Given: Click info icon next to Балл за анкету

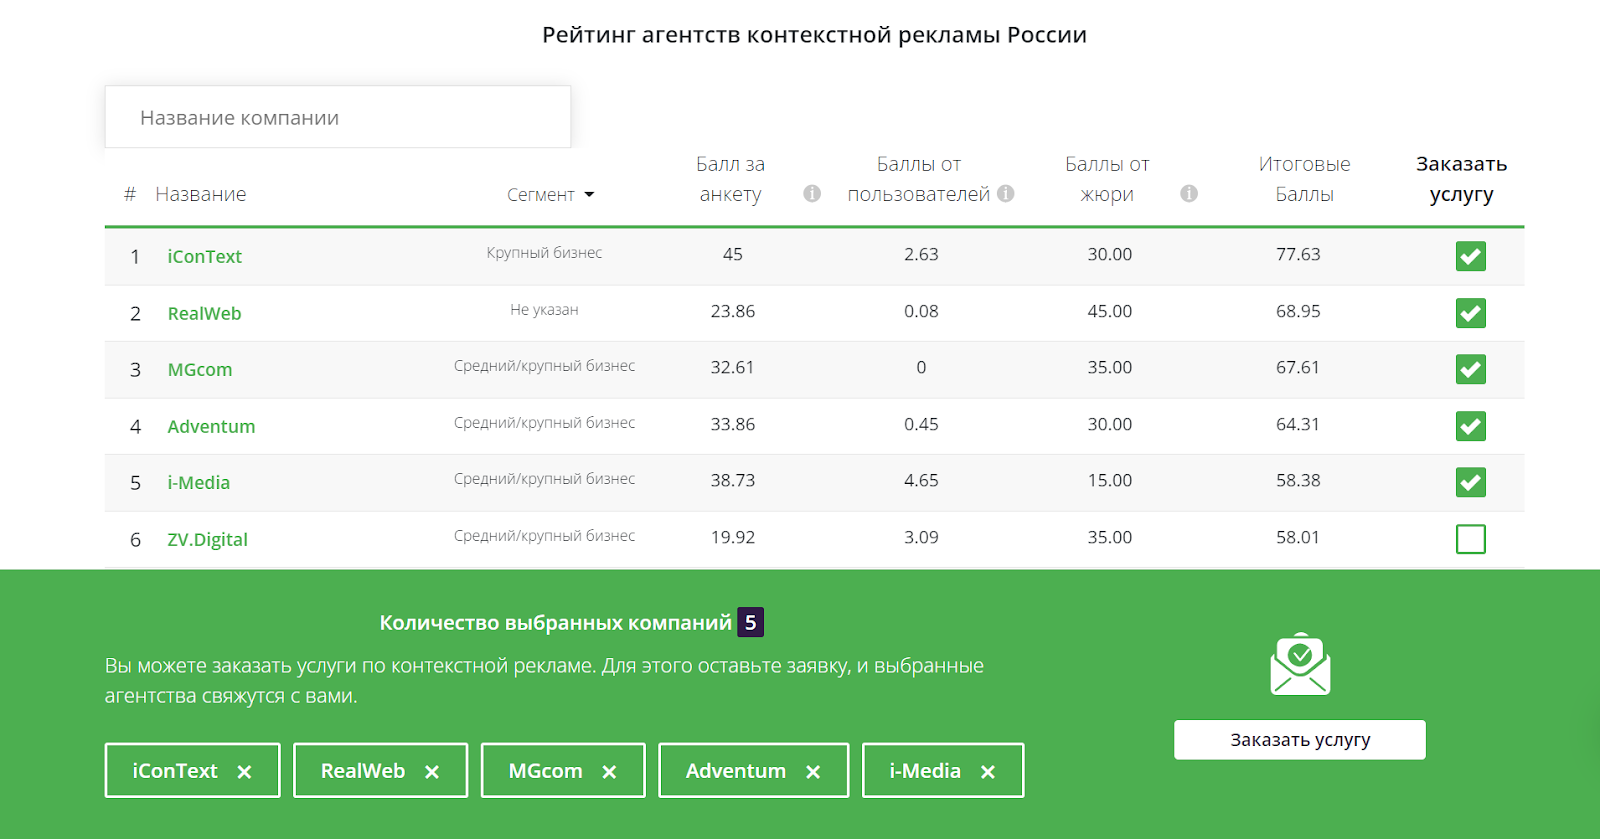Looking at the screenshot, I should (812, 193).
